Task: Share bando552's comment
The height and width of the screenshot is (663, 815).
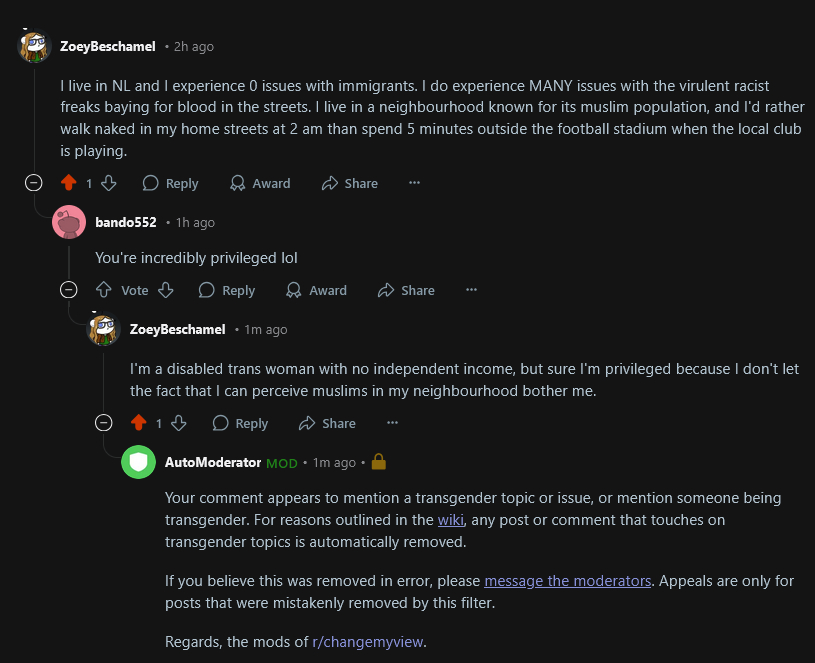Action: click(x=406, y=290)
